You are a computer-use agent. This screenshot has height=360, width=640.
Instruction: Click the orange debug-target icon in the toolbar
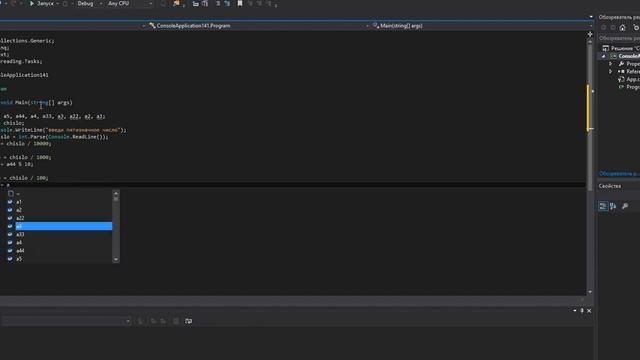pyautogui.click(x=176, y=4)
